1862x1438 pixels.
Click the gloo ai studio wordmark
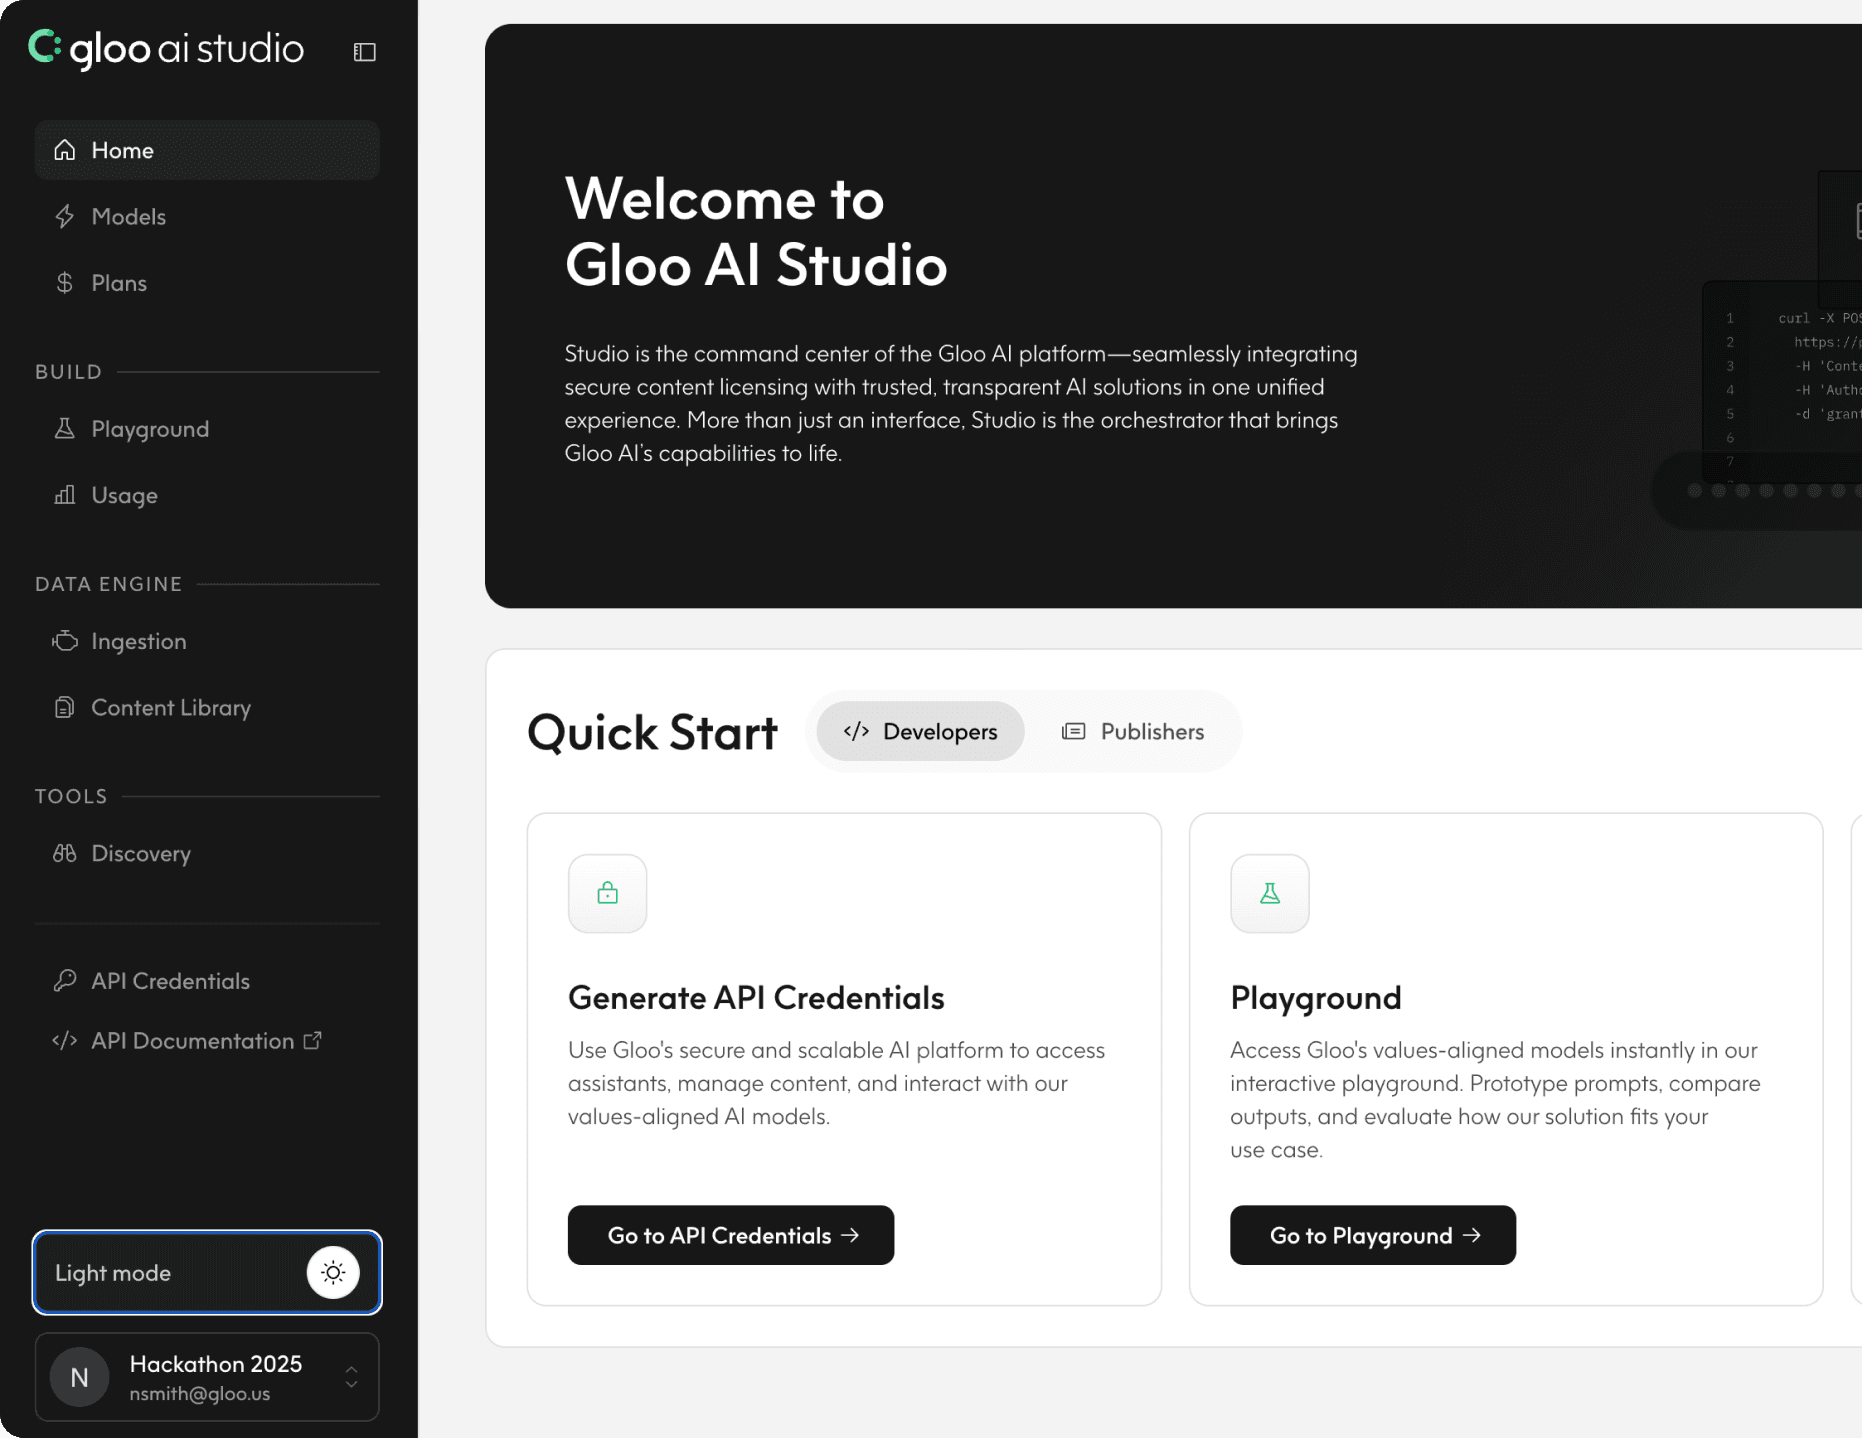187,49
